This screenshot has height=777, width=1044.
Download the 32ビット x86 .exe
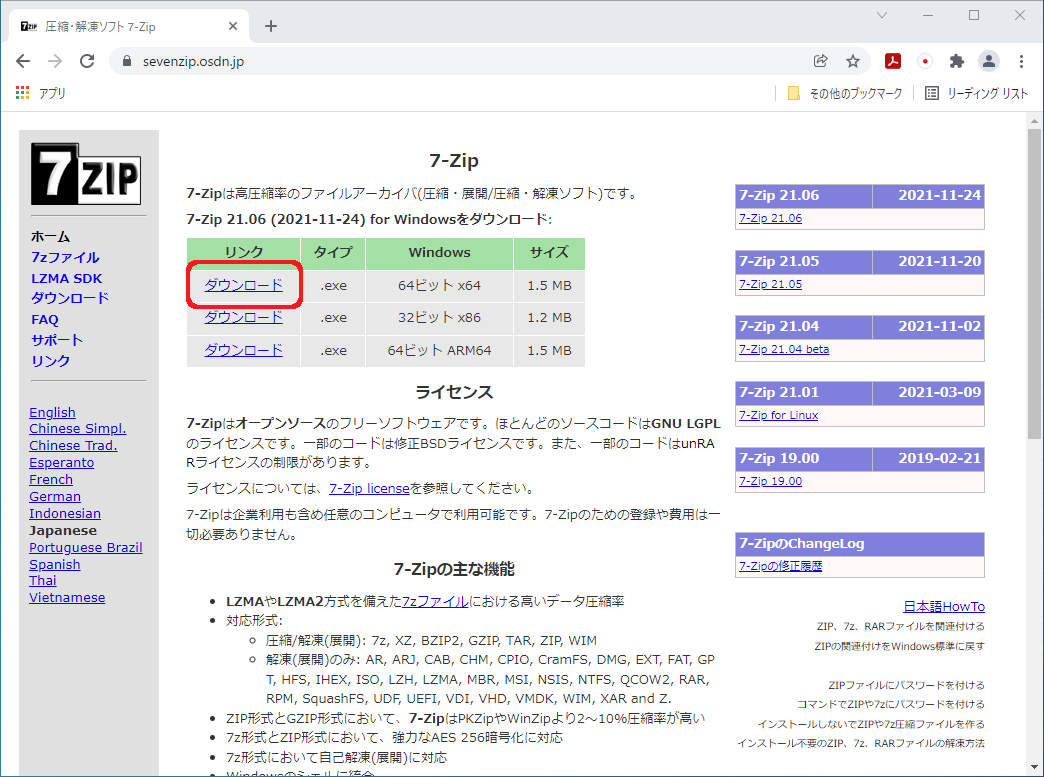point(244,318)
